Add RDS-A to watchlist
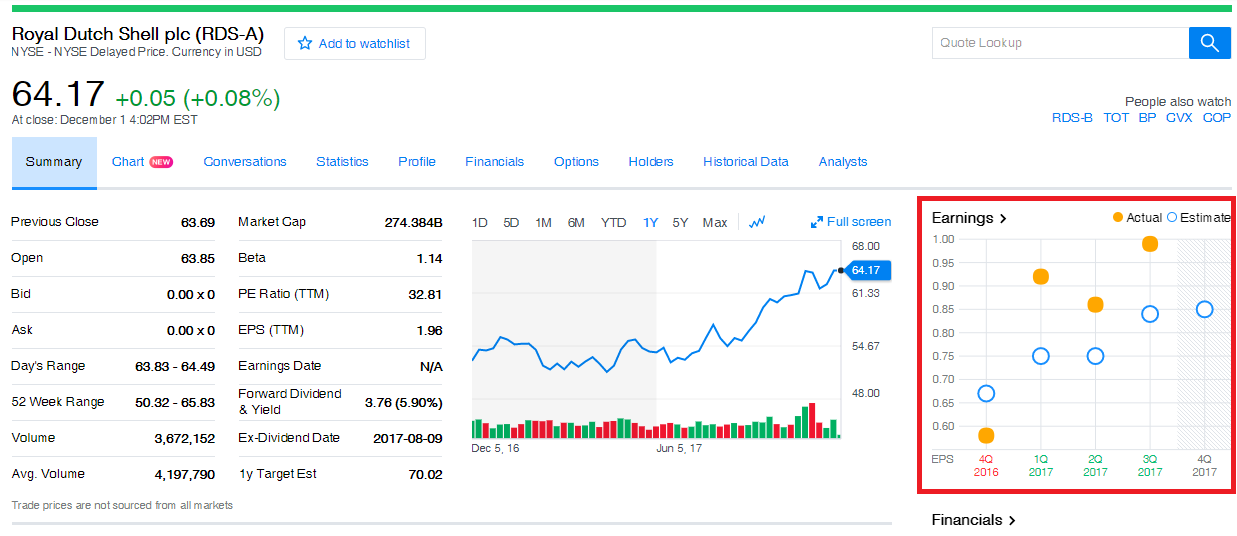Image resolution: width=1237 pixels, height=536 pixels. [x=355, y=44]
